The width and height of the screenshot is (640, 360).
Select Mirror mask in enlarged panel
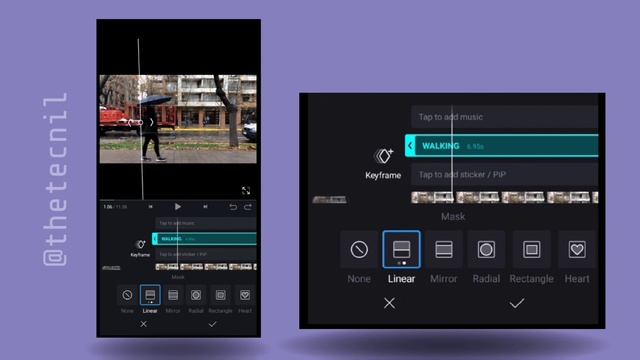coord(444,249)
